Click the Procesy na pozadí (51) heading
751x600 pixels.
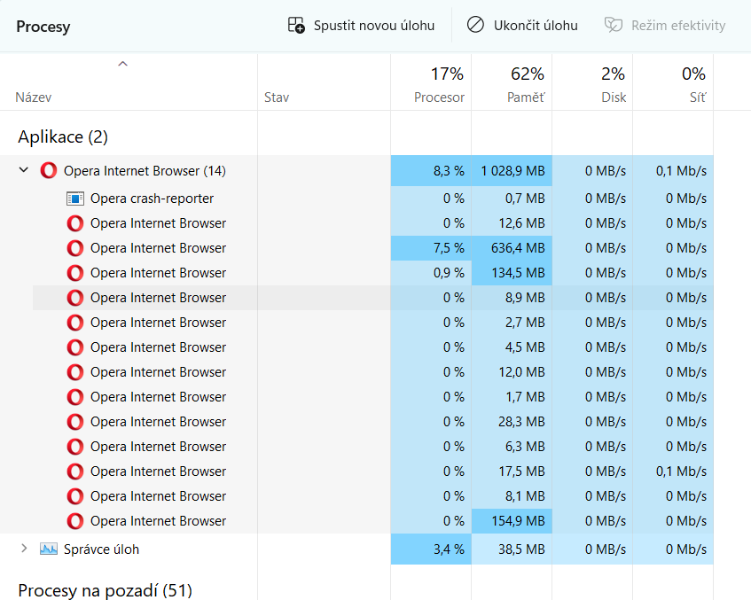tap(105, 590)
